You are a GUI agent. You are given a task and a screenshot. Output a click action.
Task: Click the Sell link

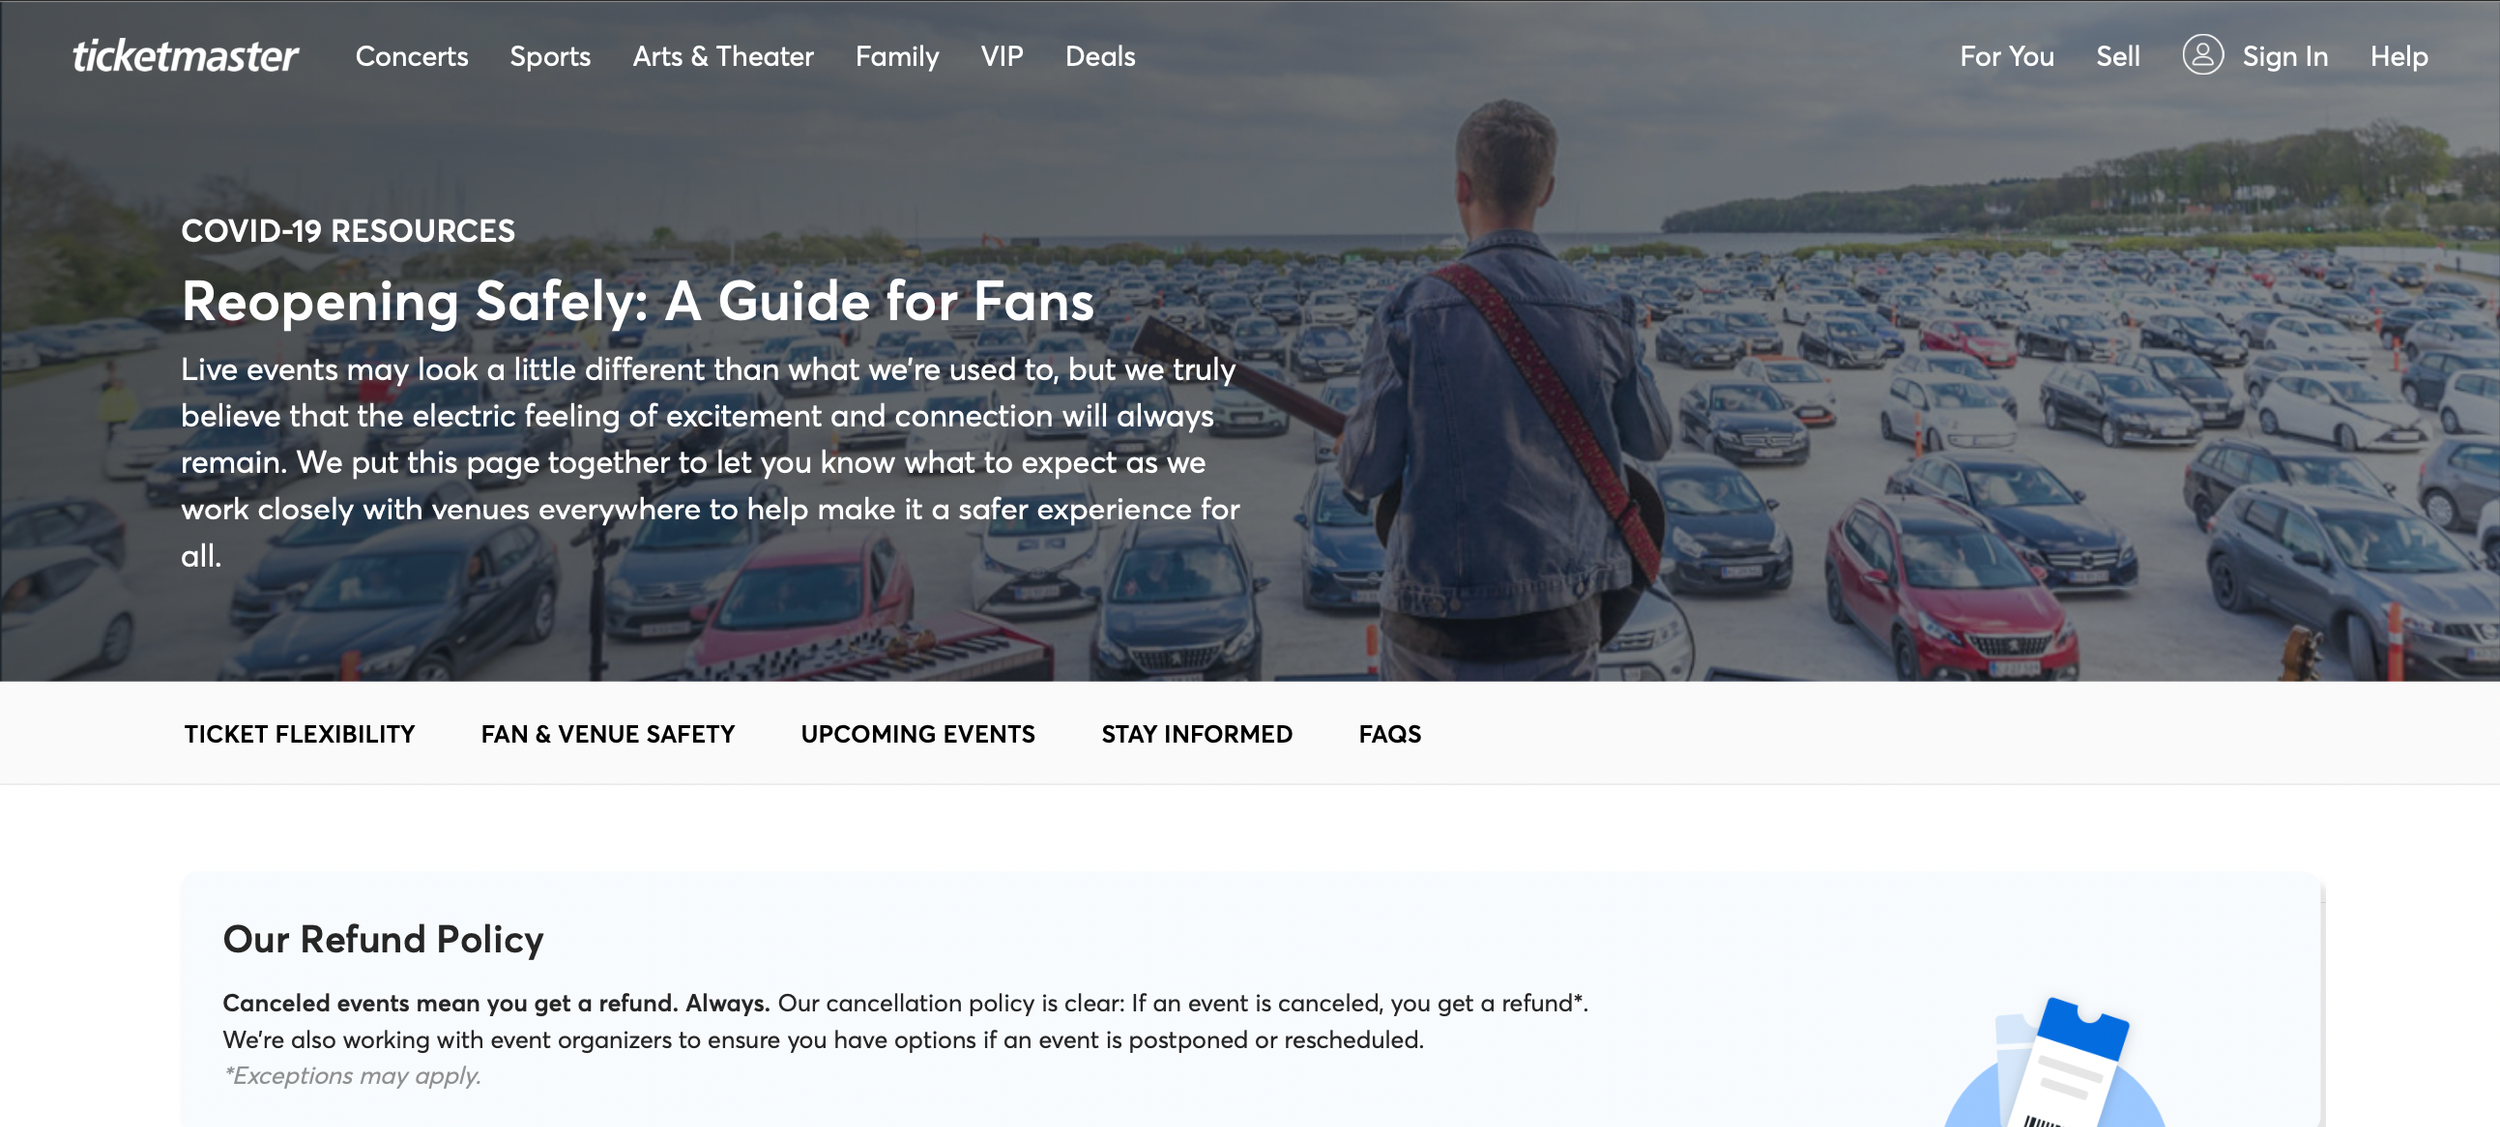(2117, 56)
